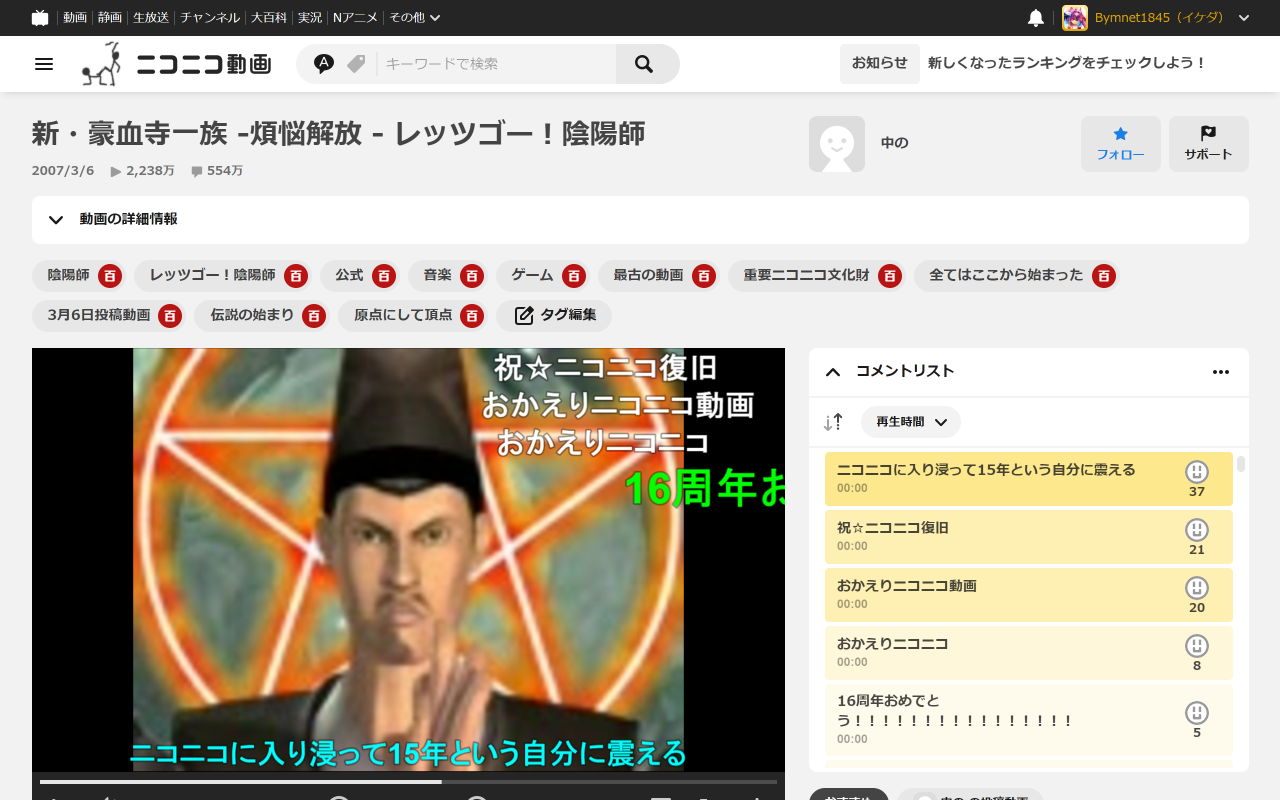The image size is (1280, 800).
Task: Like the comment with 37 nicorare
Action: (1196, 472)
